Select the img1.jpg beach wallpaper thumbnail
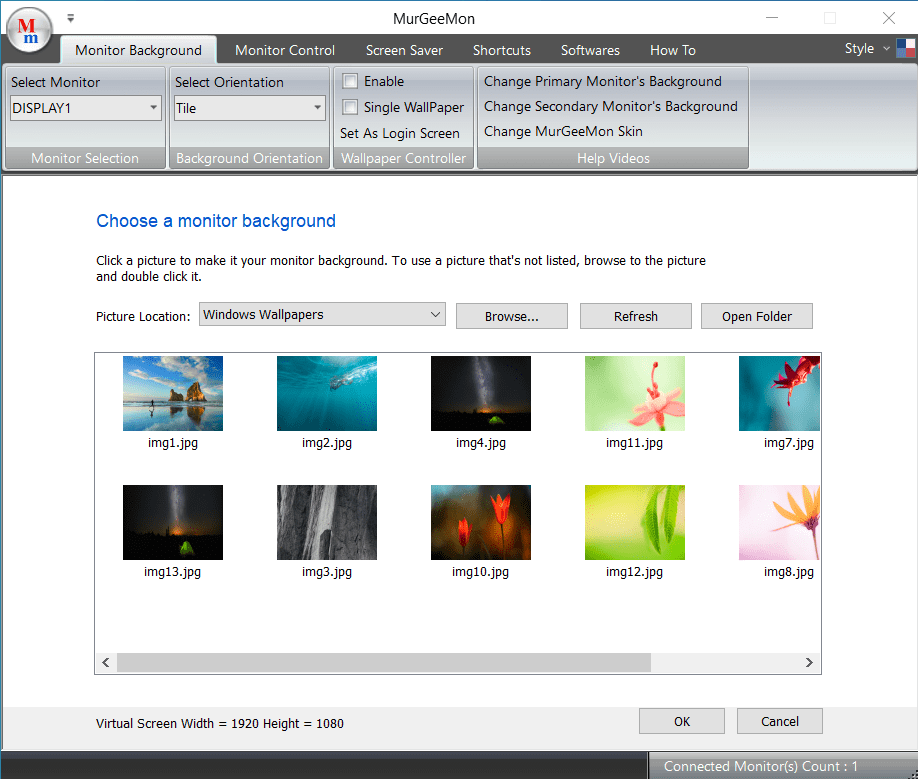 click(173, 393)
